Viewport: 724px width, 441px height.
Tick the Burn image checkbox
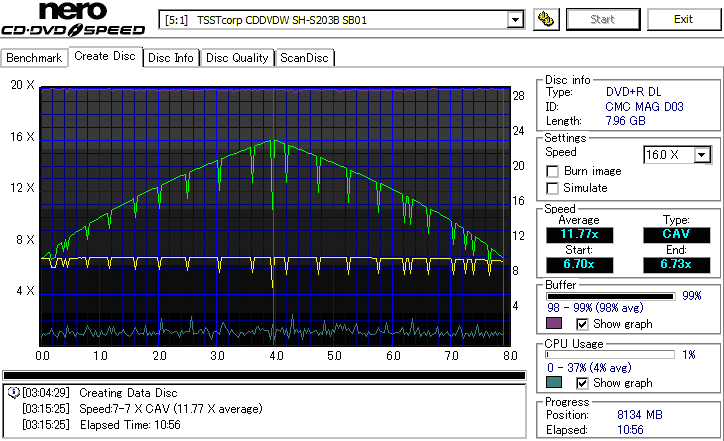[x=553, y=171]
